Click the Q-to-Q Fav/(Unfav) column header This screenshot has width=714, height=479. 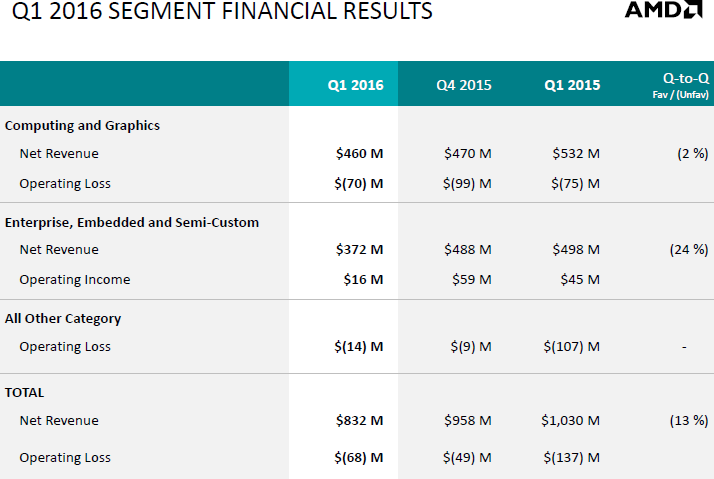[x=685, y=84]
